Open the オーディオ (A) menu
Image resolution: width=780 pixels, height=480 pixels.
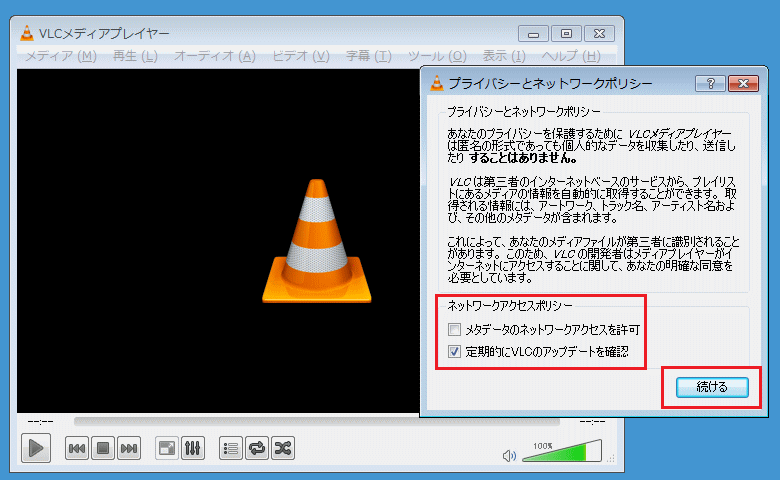point(214,56)
